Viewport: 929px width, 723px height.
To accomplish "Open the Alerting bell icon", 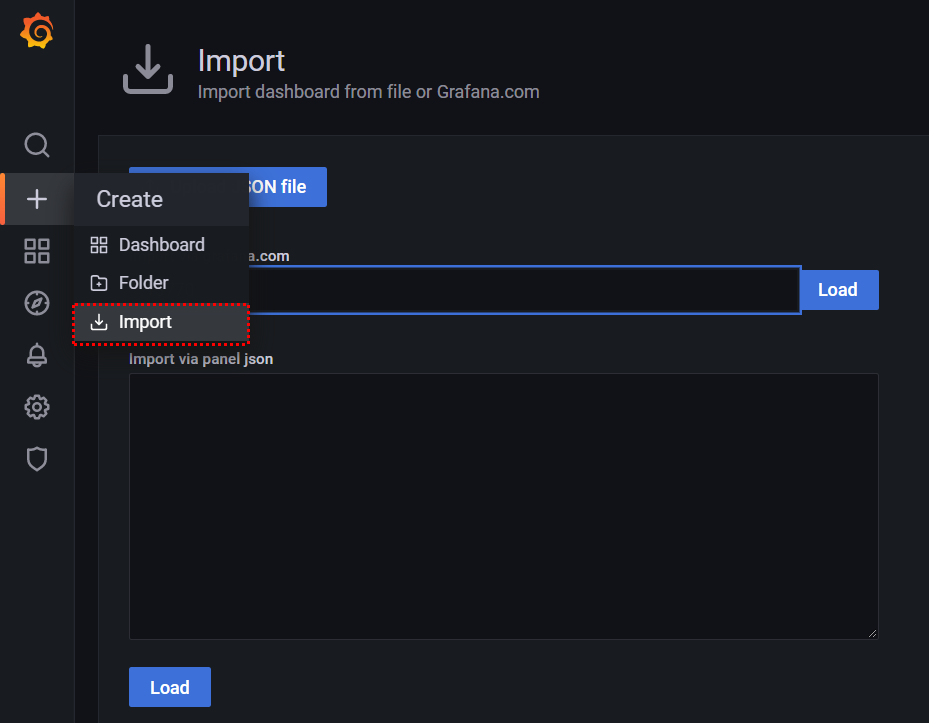I will [x=37, y=355].
